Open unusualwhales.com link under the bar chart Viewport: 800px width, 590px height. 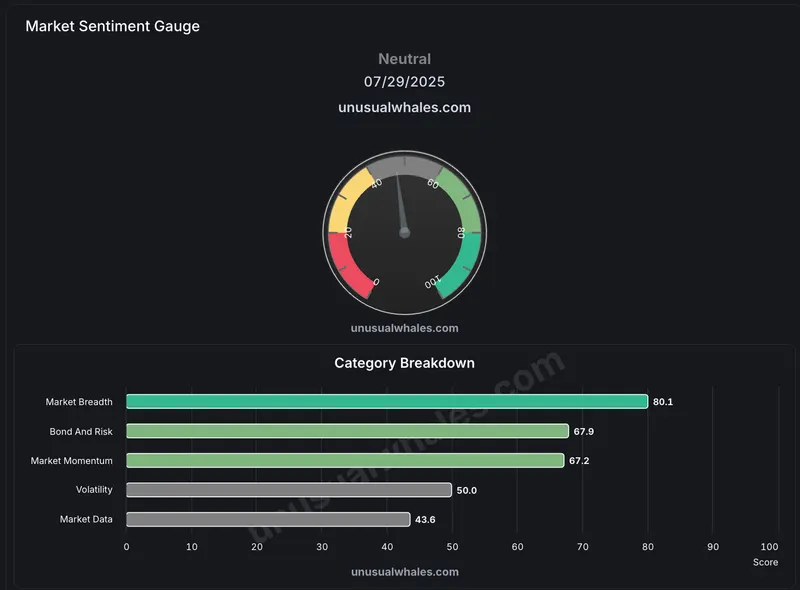point(405,572)
